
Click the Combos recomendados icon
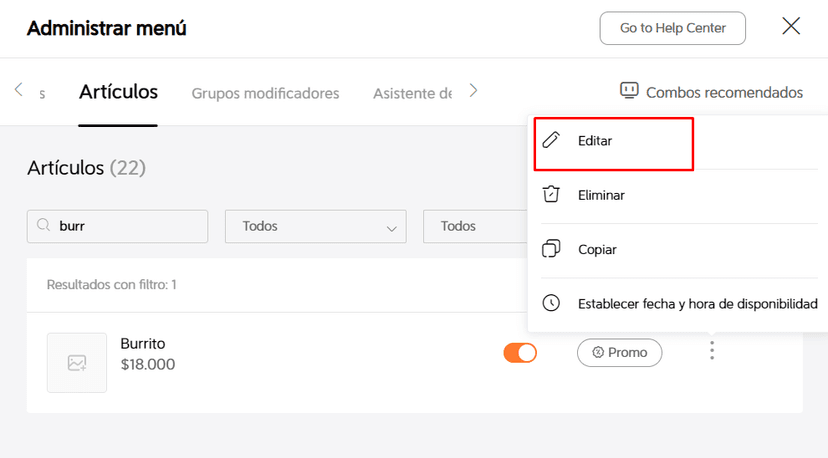click(629, 92)
